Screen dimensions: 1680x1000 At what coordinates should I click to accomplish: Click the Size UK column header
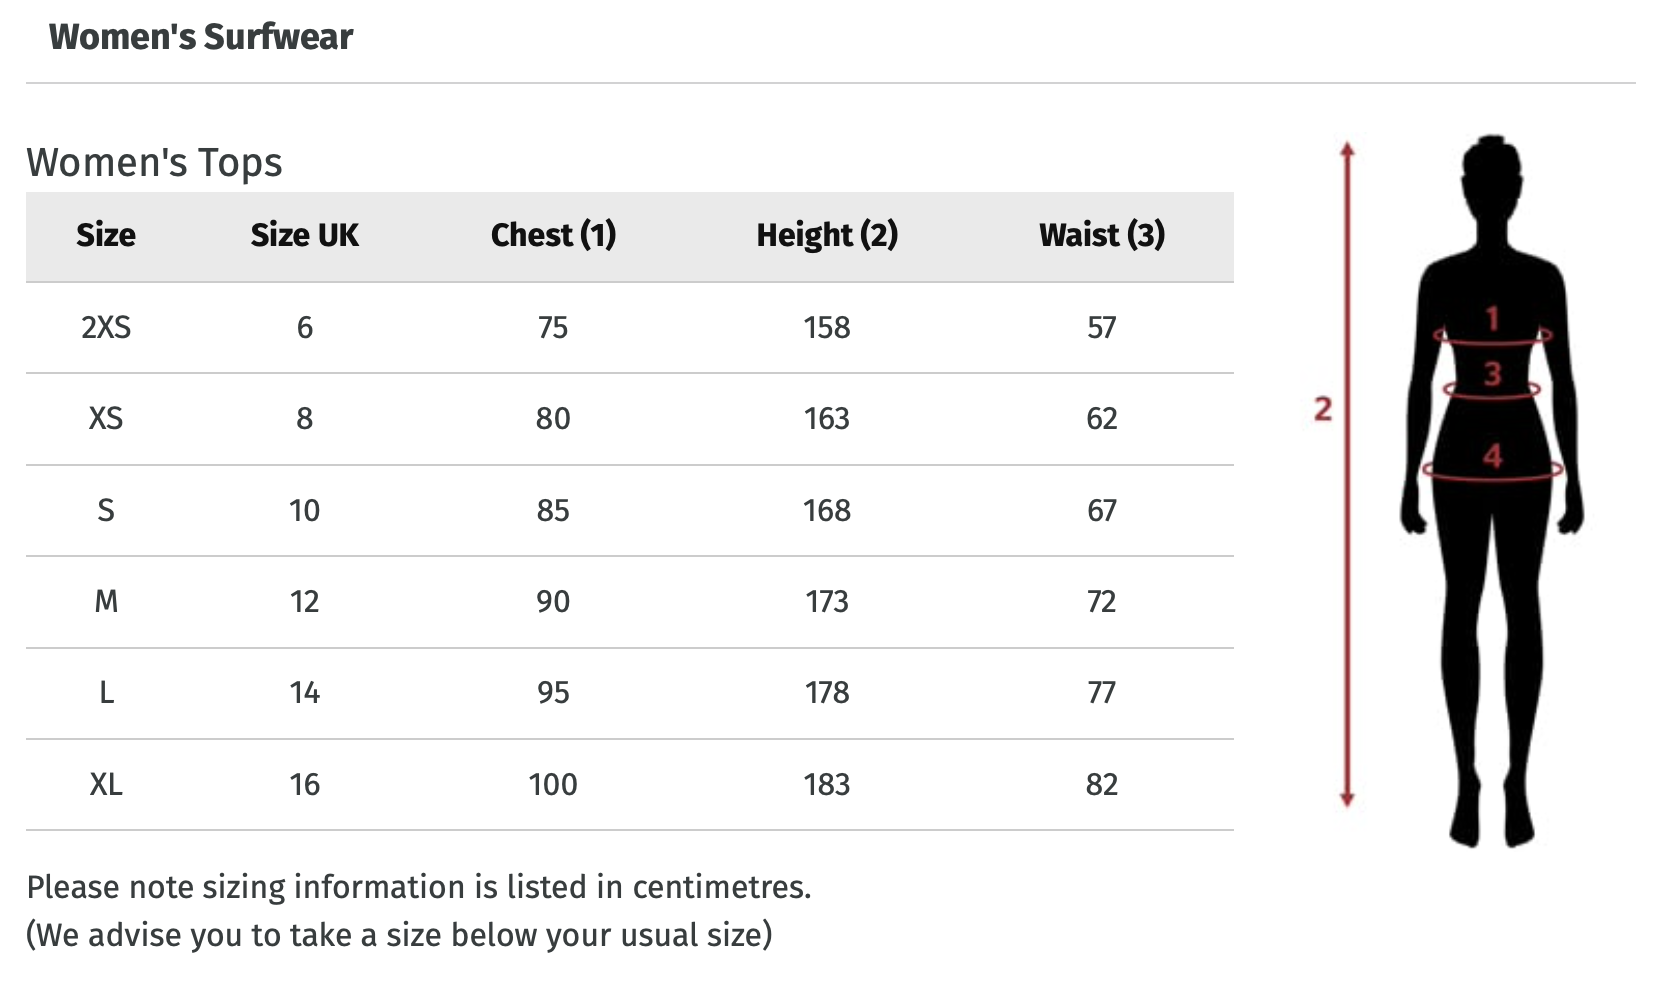pos(304,235)
